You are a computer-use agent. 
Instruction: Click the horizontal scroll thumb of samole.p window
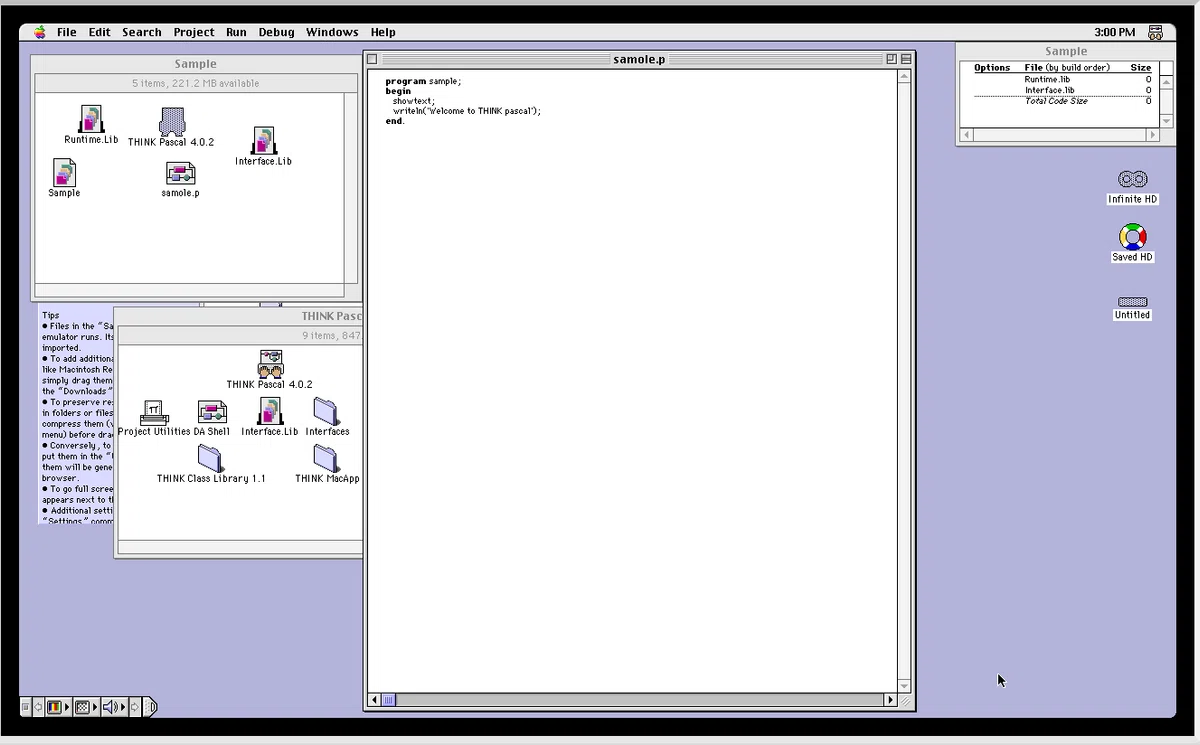coord(390,700)
